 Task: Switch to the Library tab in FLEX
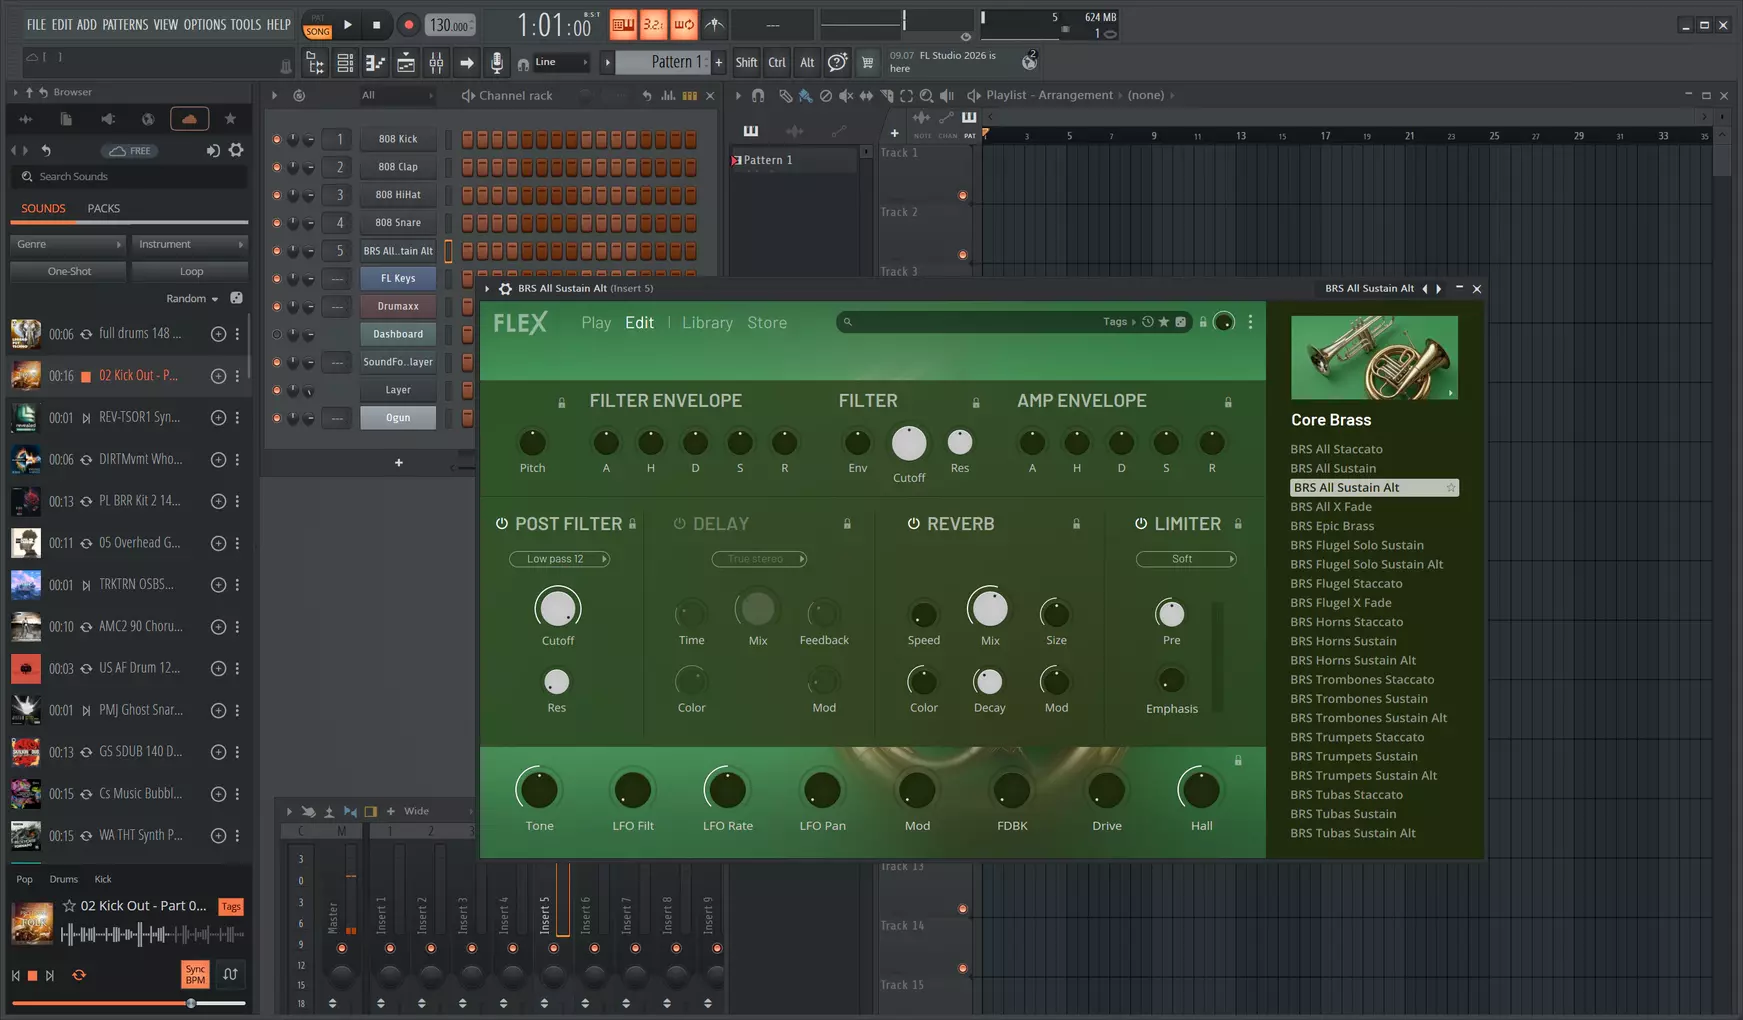[707, 323]
